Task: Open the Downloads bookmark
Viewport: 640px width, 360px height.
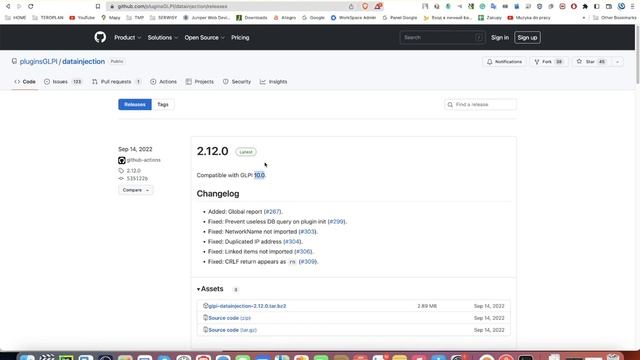Action: tap(251, 18)
